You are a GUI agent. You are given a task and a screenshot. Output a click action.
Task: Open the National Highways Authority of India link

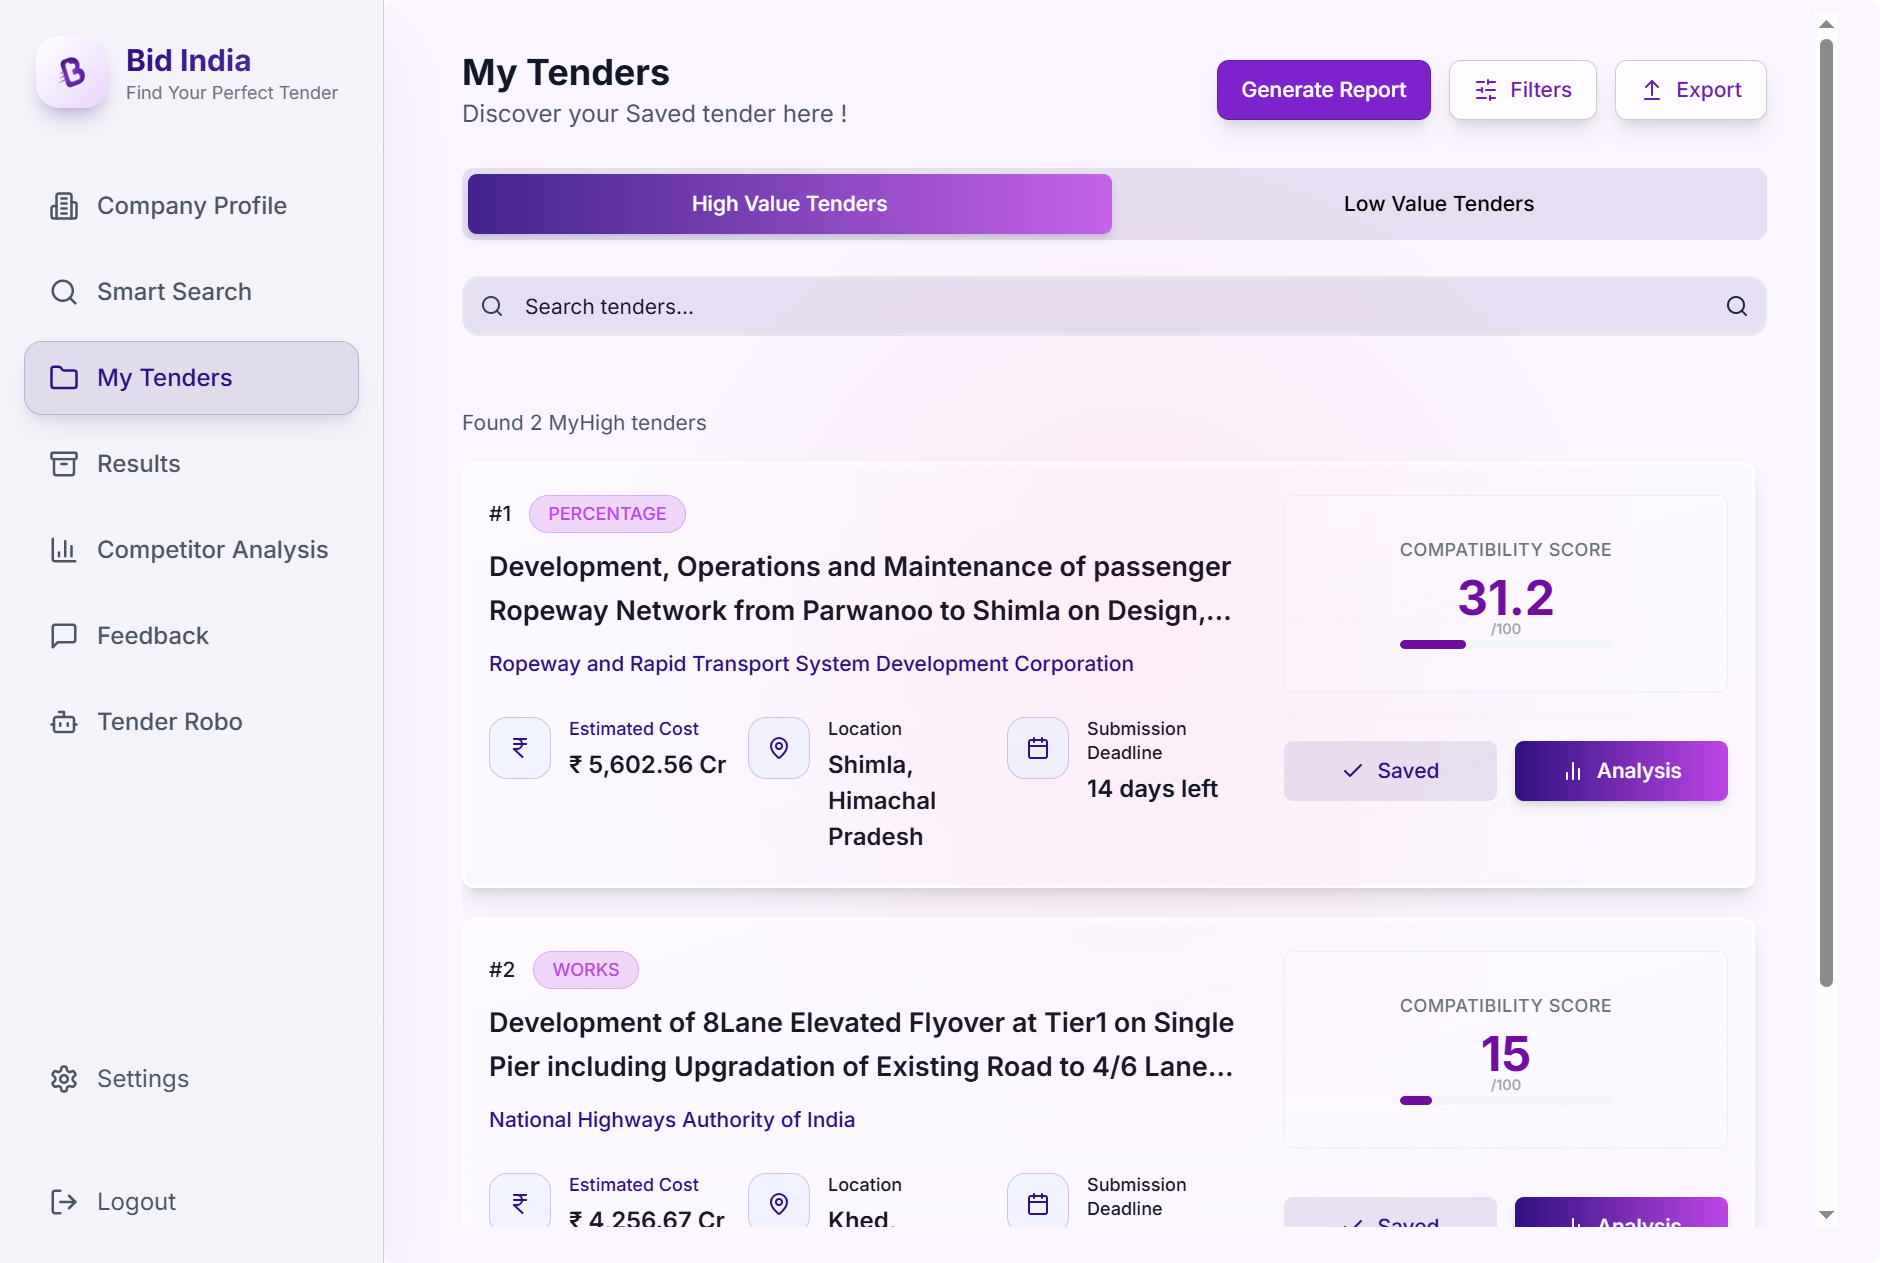pyautogui.click(x=672, y=1120)
